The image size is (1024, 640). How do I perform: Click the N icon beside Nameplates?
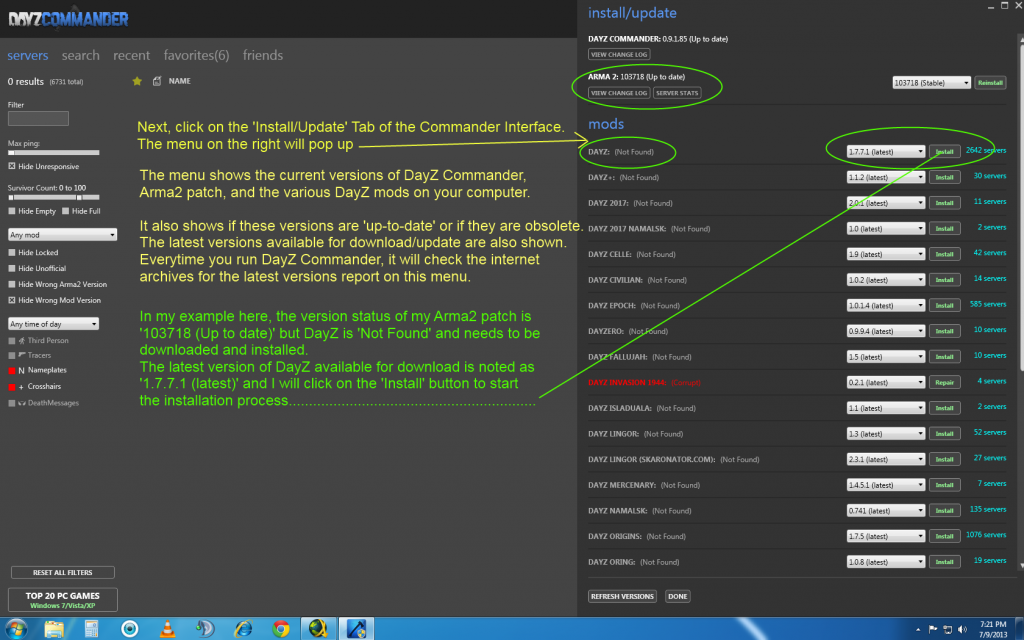click(22, 370)
